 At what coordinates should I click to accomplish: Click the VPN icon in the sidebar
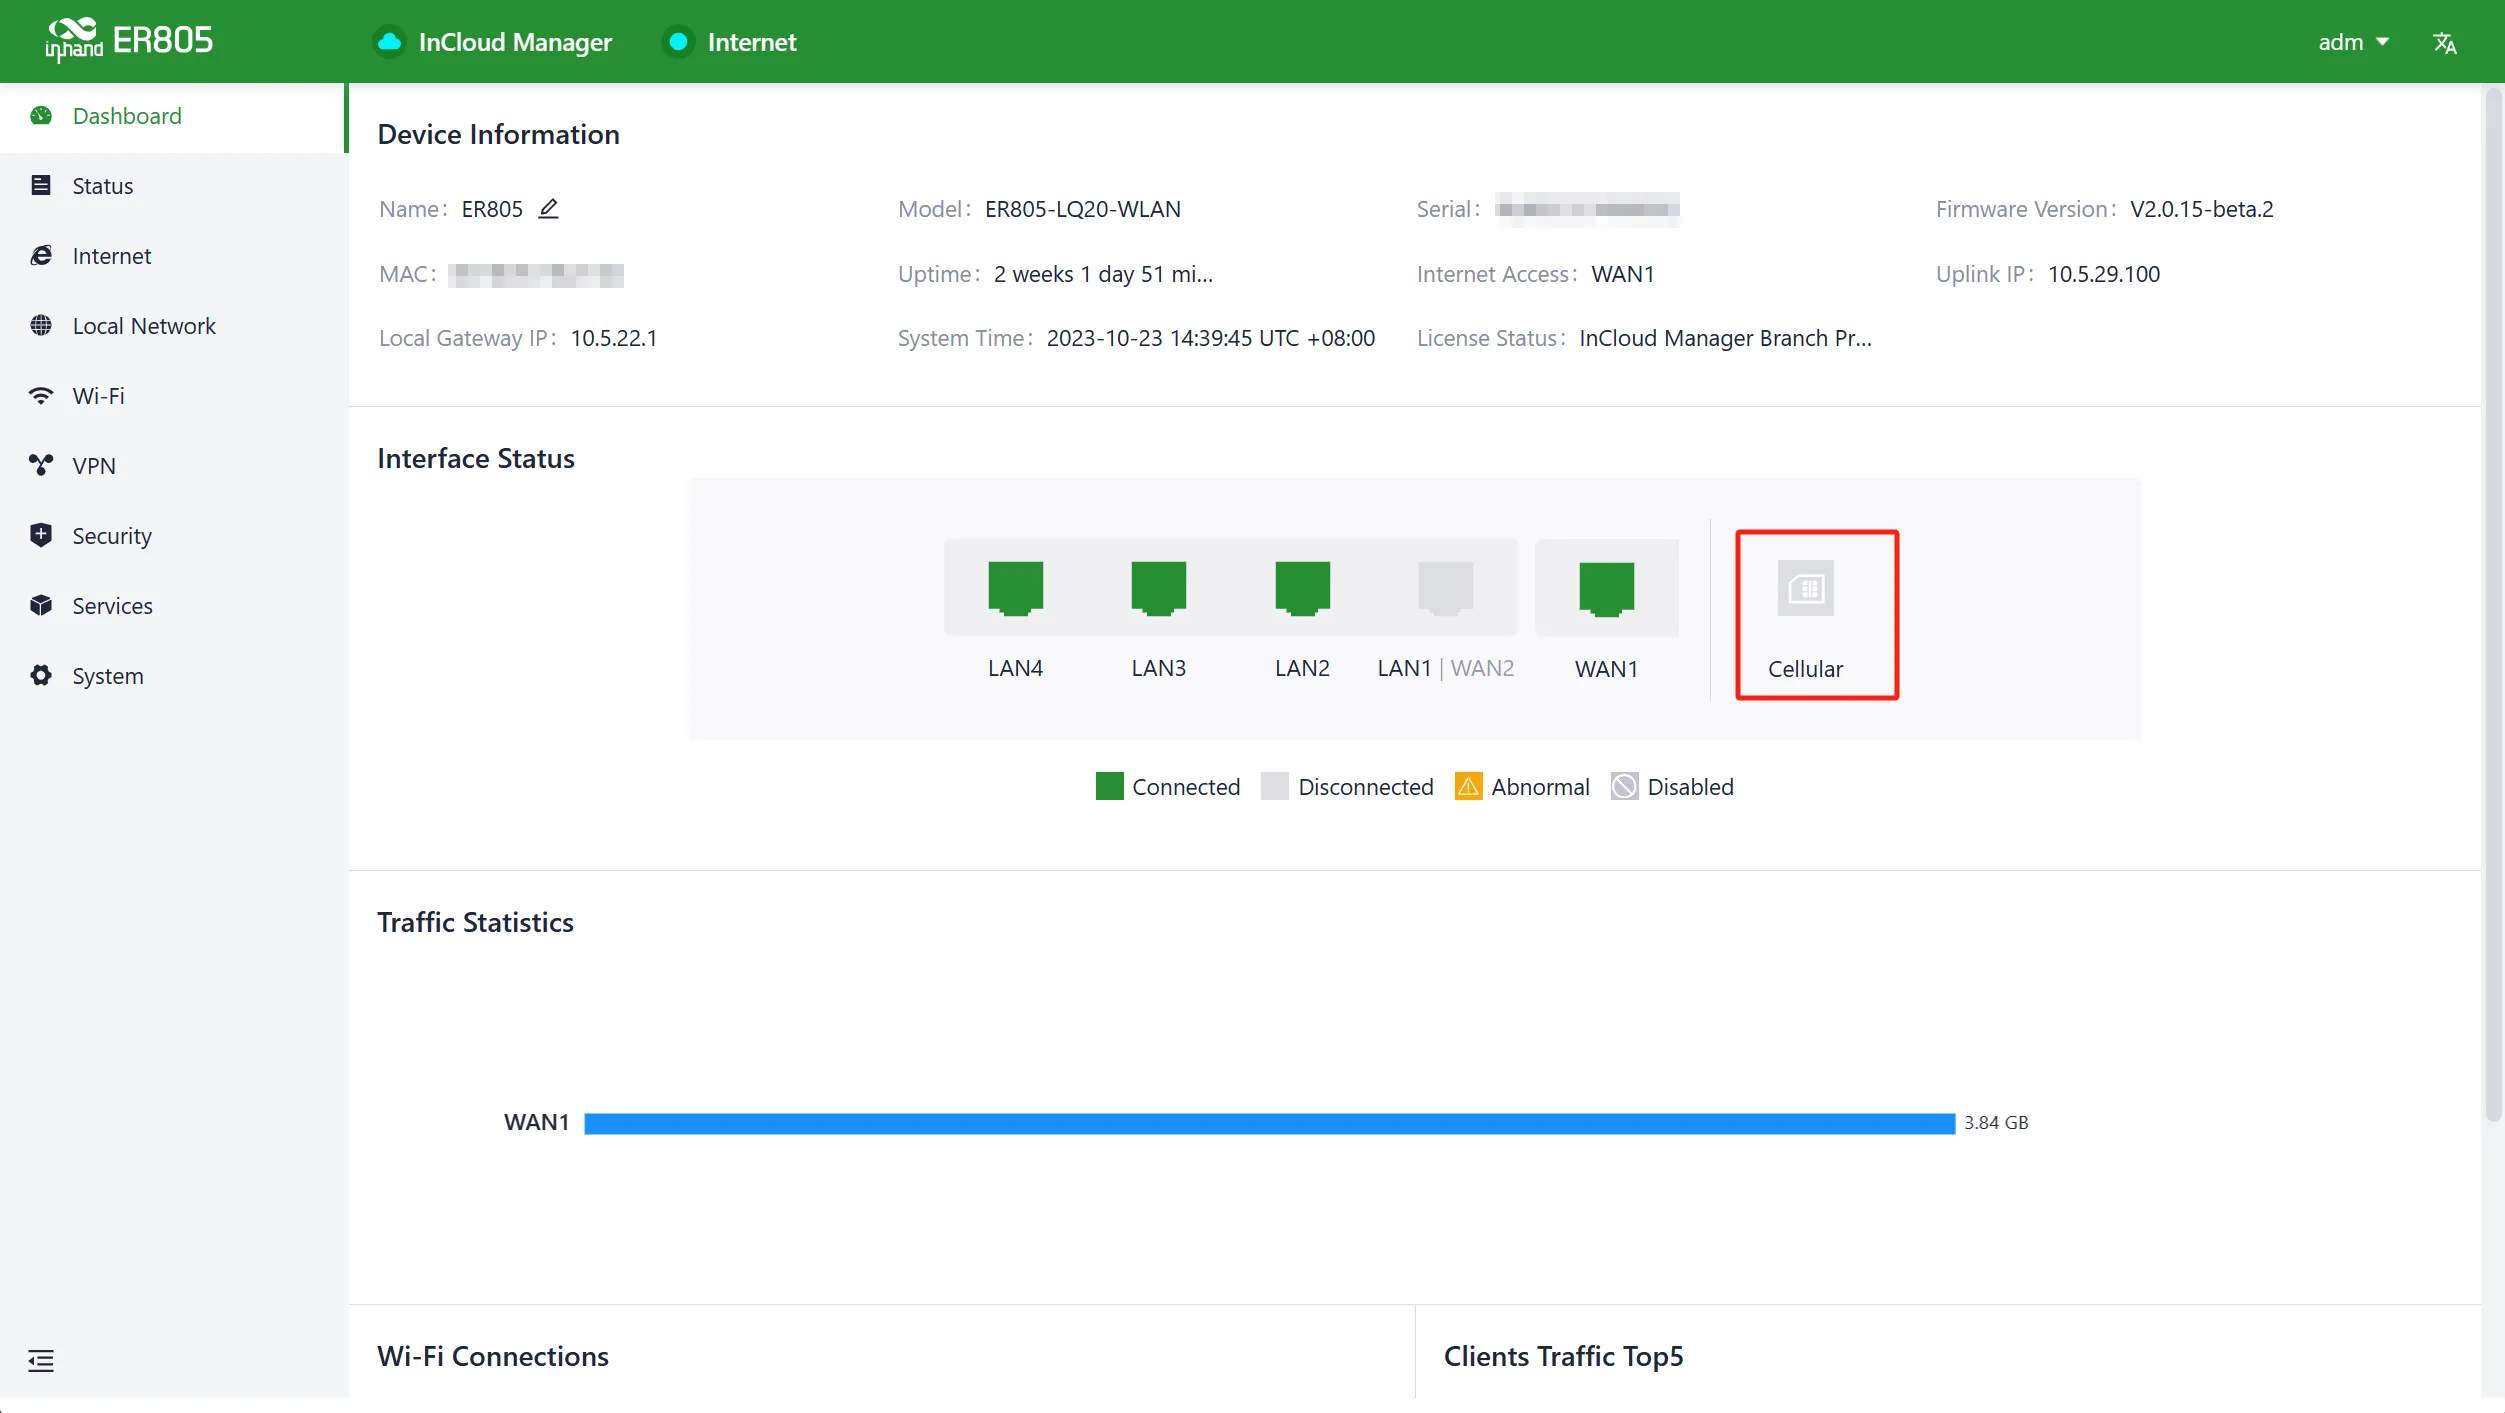pos(41,466)
